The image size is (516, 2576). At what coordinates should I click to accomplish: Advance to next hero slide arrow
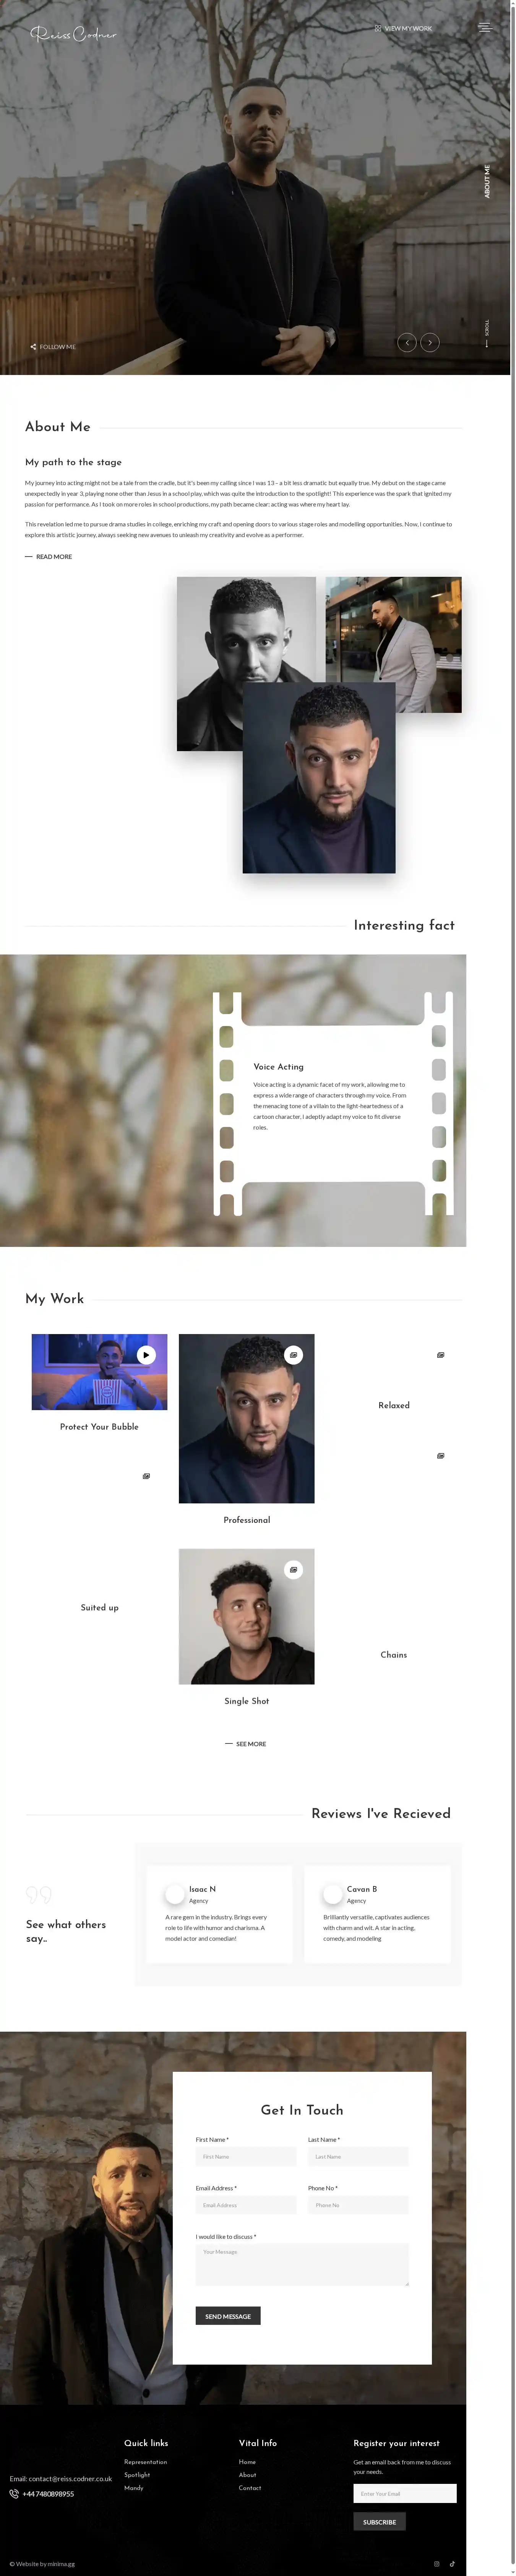point(430,342)
